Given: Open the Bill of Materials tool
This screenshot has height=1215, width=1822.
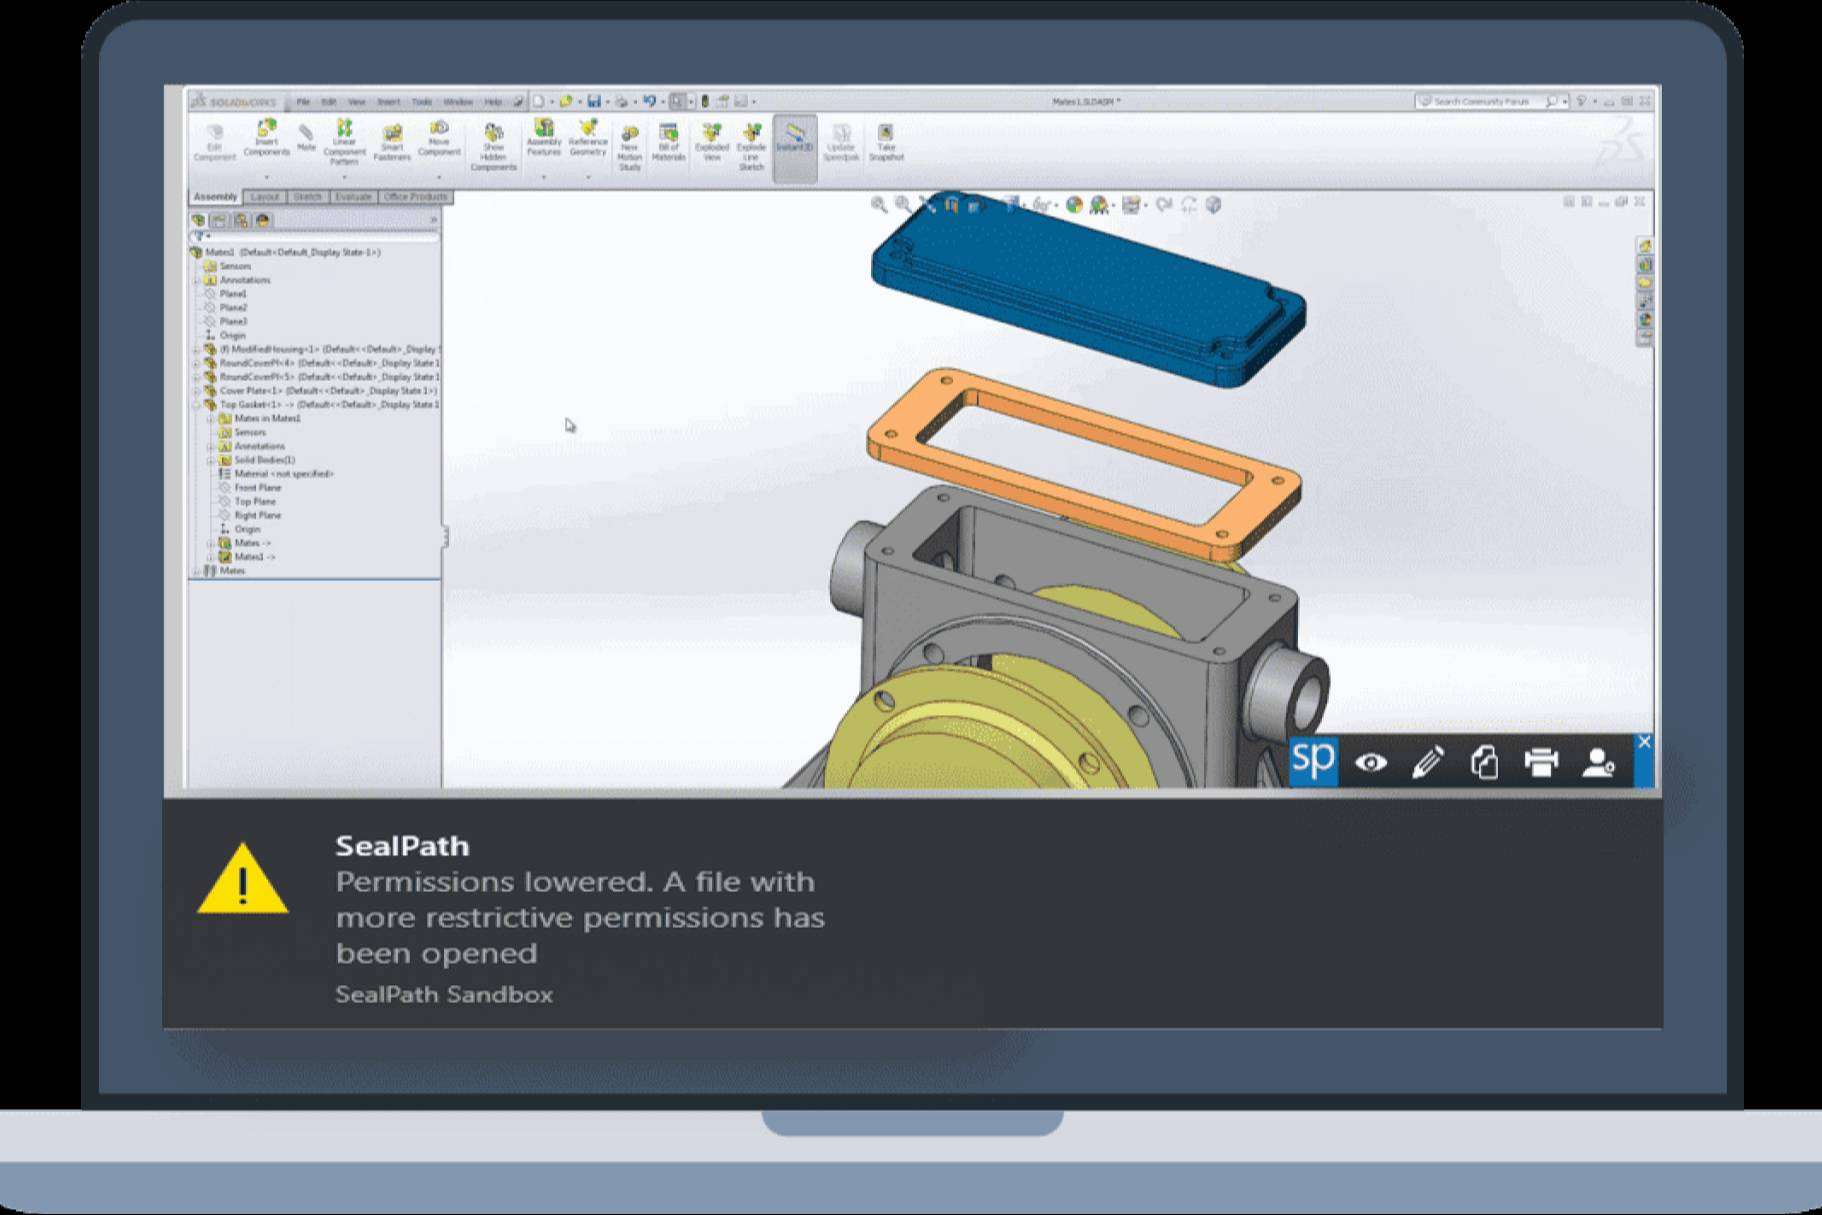Looking at the screenshot, I should click(668, 142).
